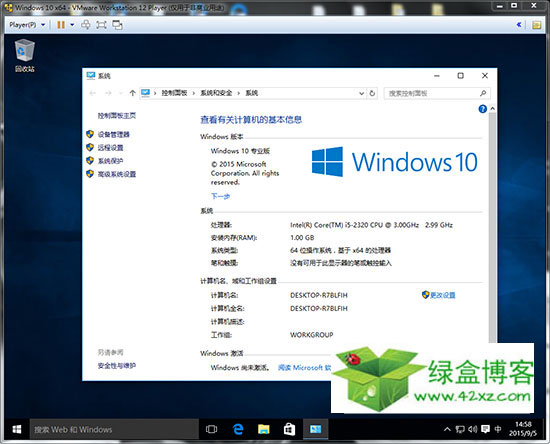Click the refresh button in address bar
The width and height of the screenshot is (550, 444).
[372, 94]
